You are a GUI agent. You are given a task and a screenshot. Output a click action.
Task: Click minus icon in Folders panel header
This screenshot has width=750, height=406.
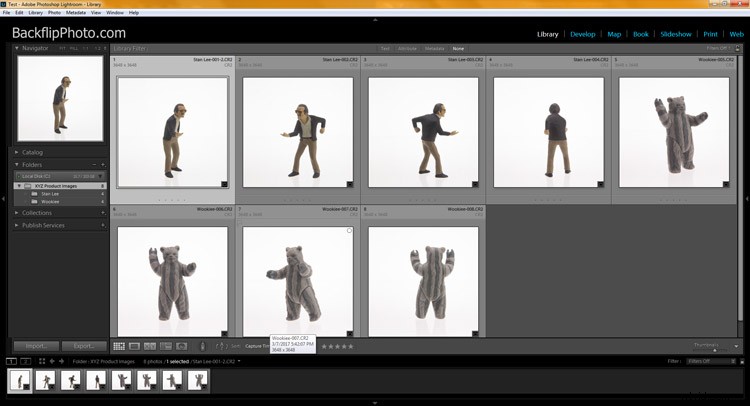click(94, 165)
